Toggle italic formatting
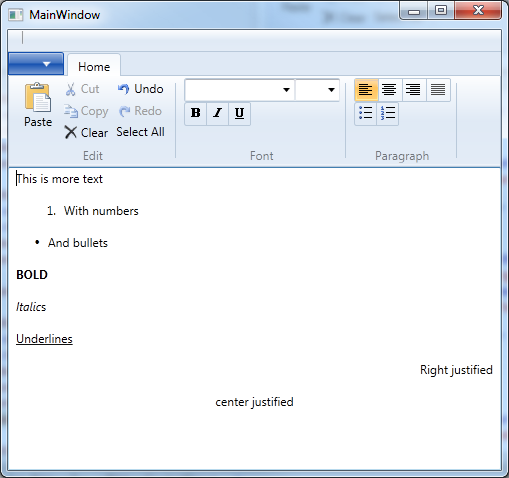This screenshot has width=509, height=478. [x=218, y=113]
